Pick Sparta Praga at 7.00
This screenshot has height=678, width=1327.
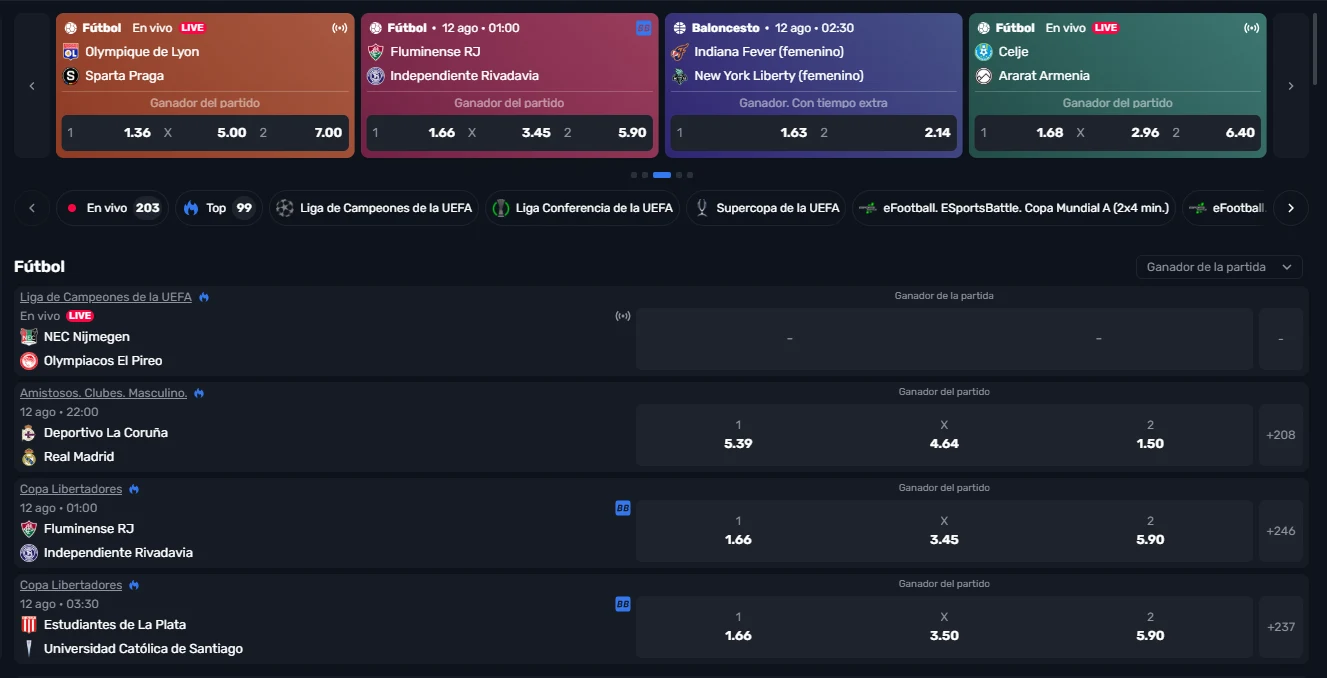point(301,132)
